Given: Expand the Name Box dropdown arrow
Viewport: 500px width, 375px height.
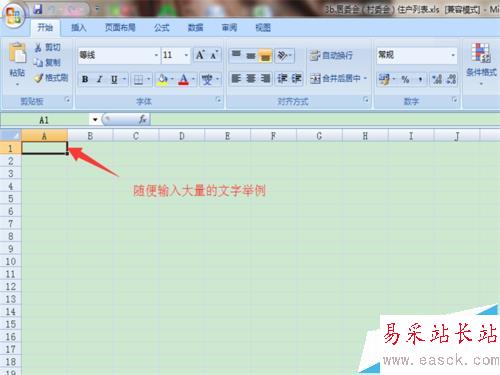Looking at the screenshot, I should (x=95, y=119).
